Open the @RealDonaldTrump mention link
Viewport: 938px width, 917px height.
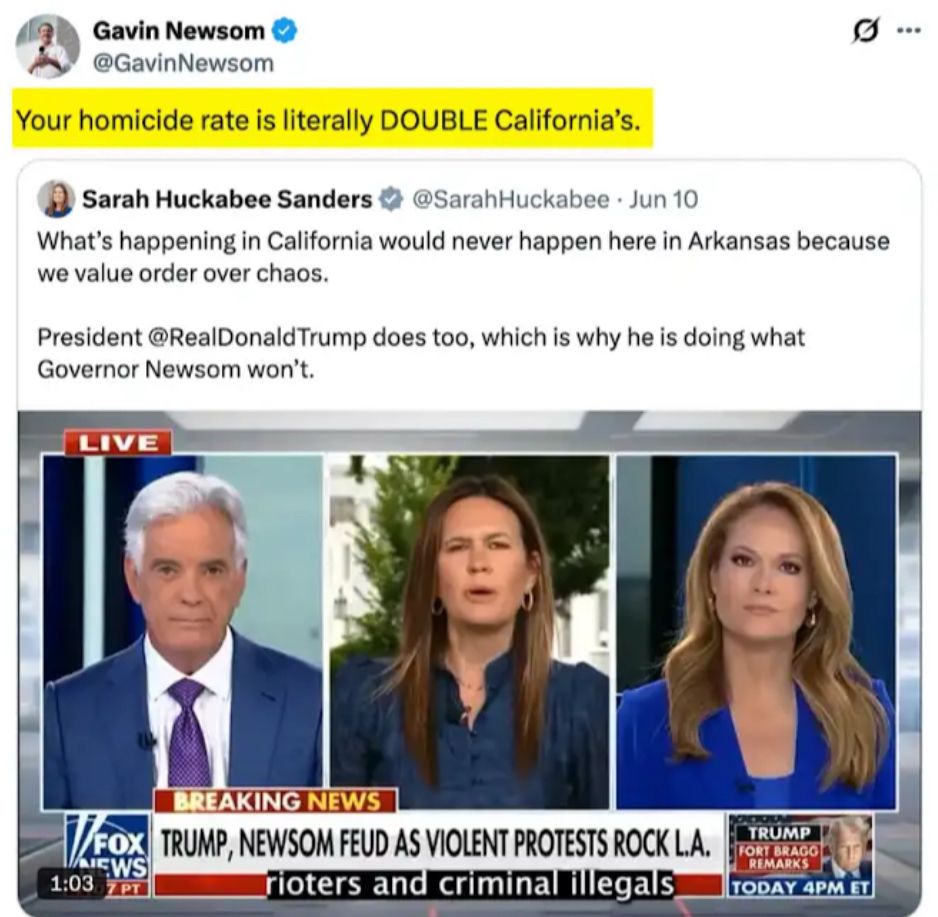(256, 337)
